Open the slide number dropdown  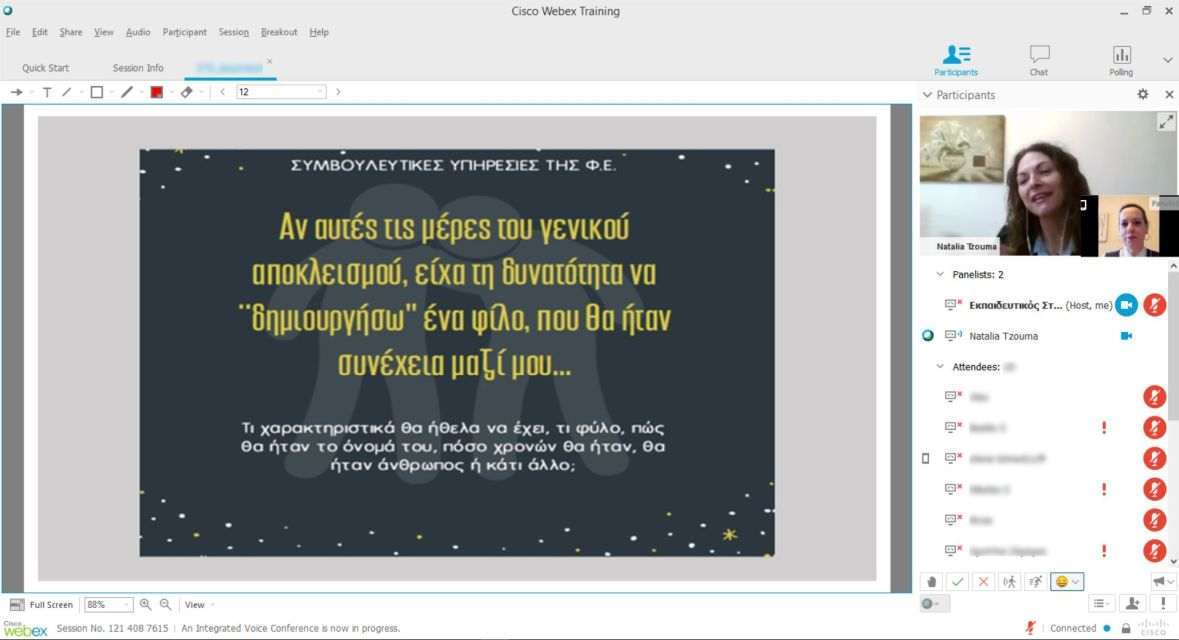tap(320, 92)
